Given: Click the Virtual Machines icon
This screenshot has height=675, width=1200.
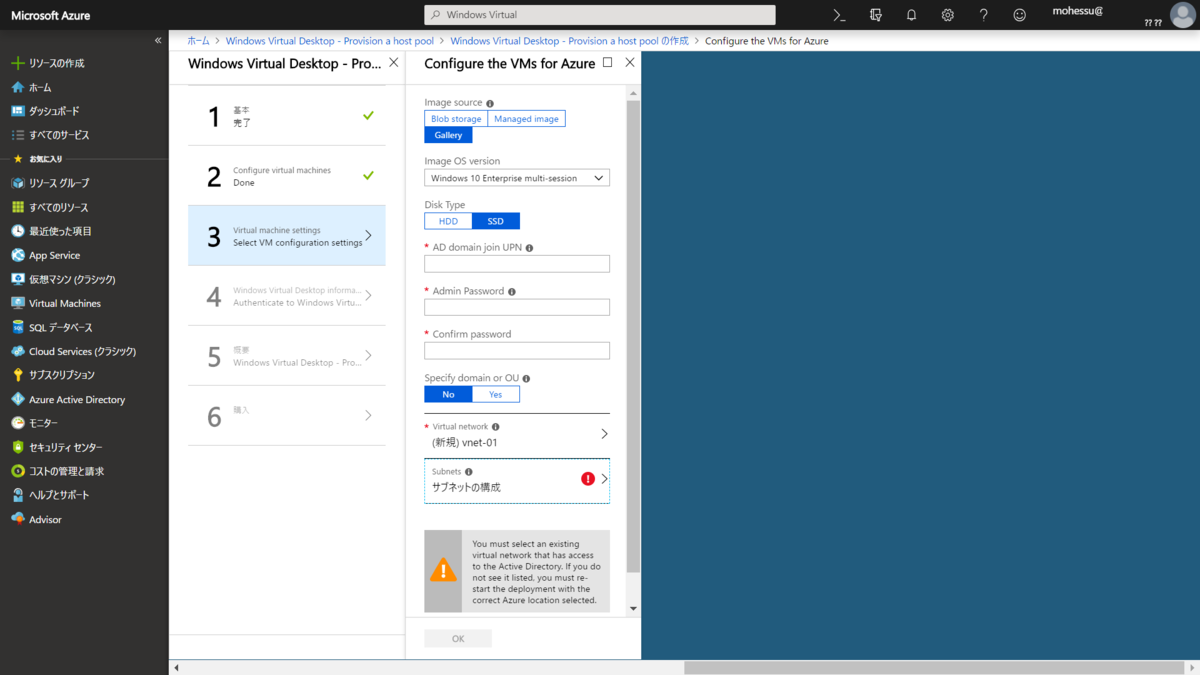Looking at the screenshot, I should [17, 303].
